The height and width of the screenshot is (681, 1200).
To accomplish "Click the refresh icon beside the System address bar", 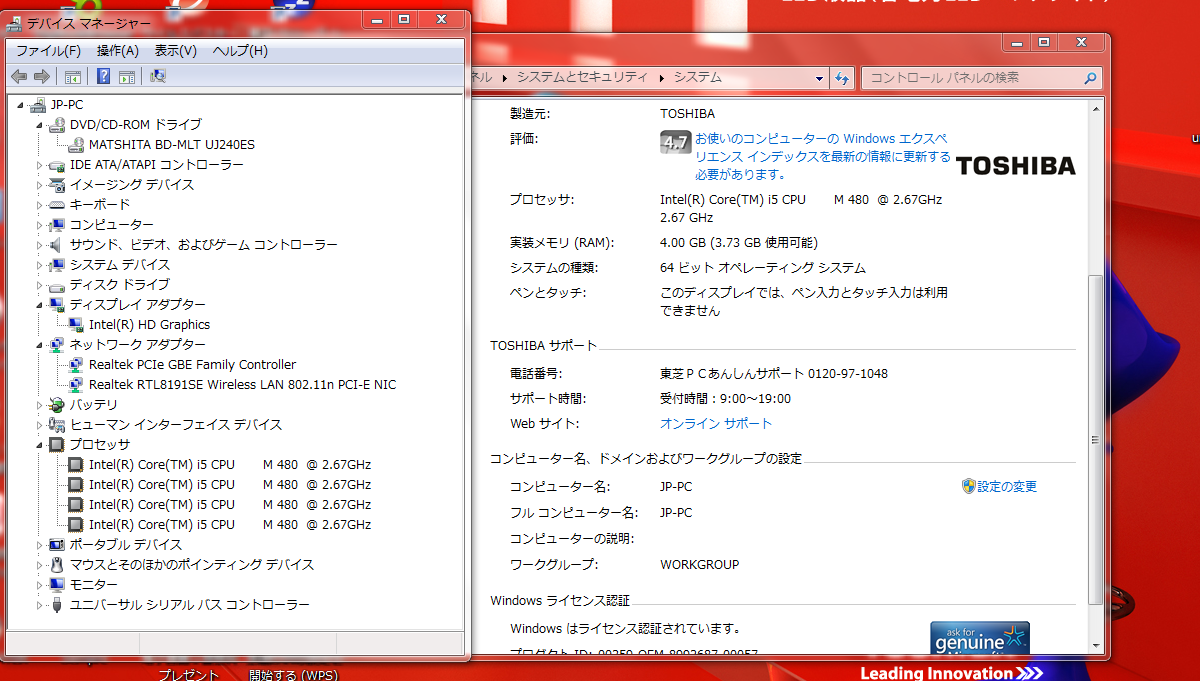I will pos(842,77).
